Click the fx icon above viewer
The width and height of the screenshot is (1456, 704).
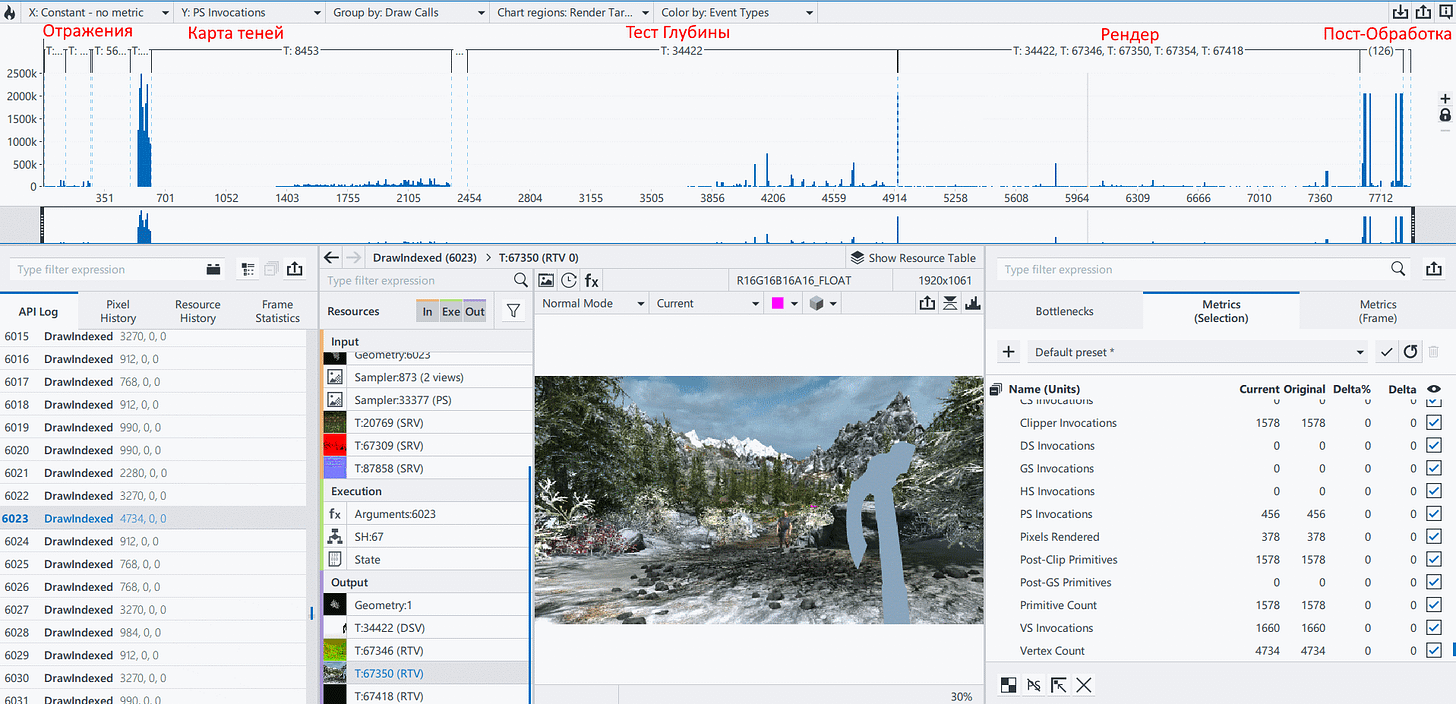click(592, 281)
